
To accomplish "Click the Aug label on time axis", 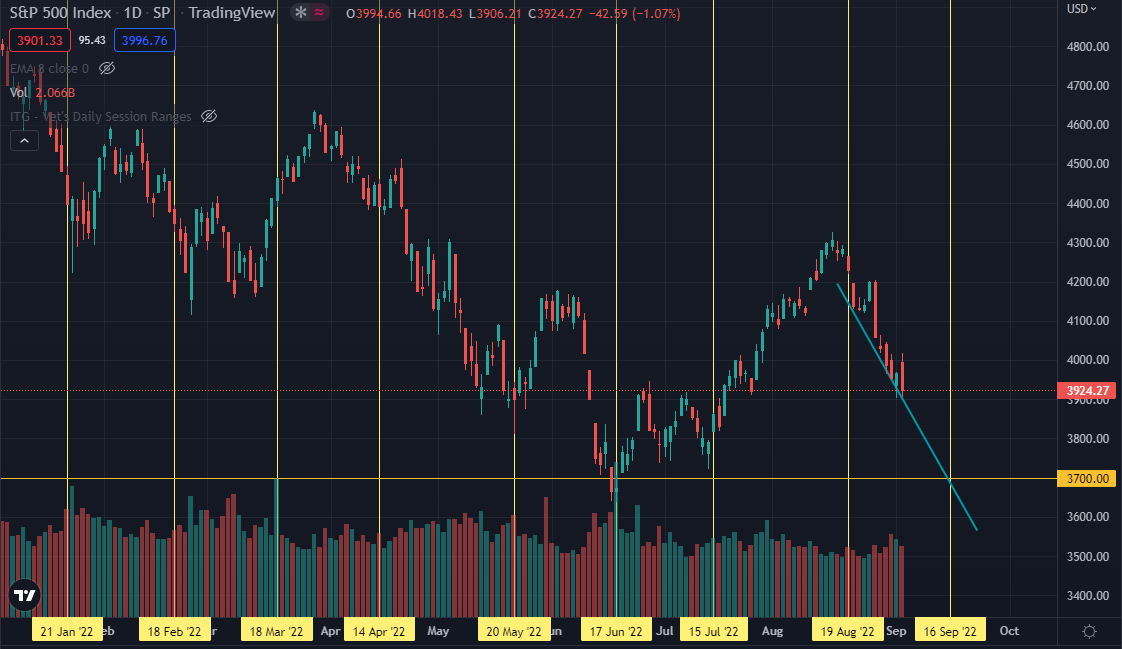I will [772, 631].
